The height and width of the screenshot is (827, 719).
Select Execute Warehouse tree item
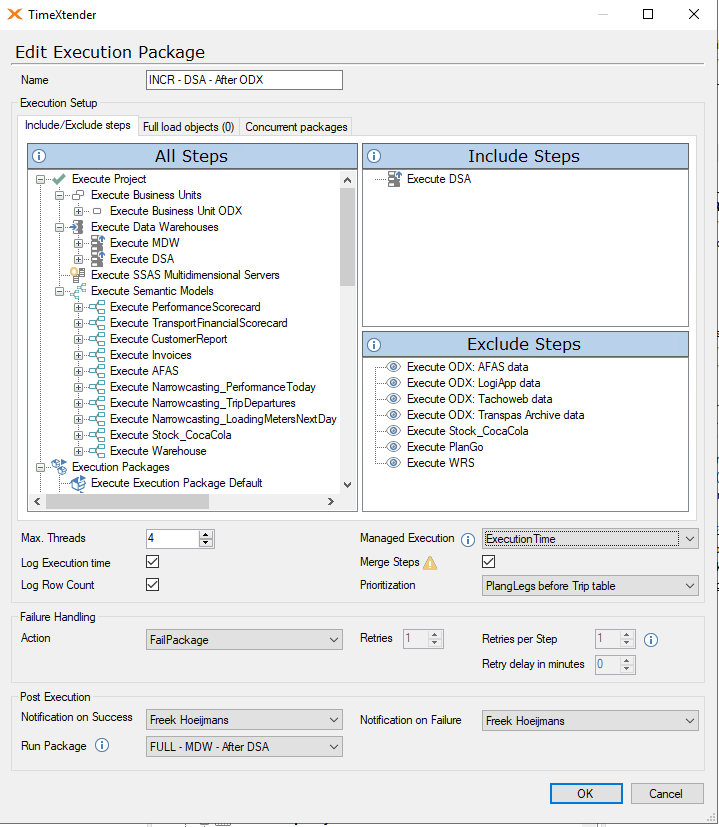tap(158, 451)
